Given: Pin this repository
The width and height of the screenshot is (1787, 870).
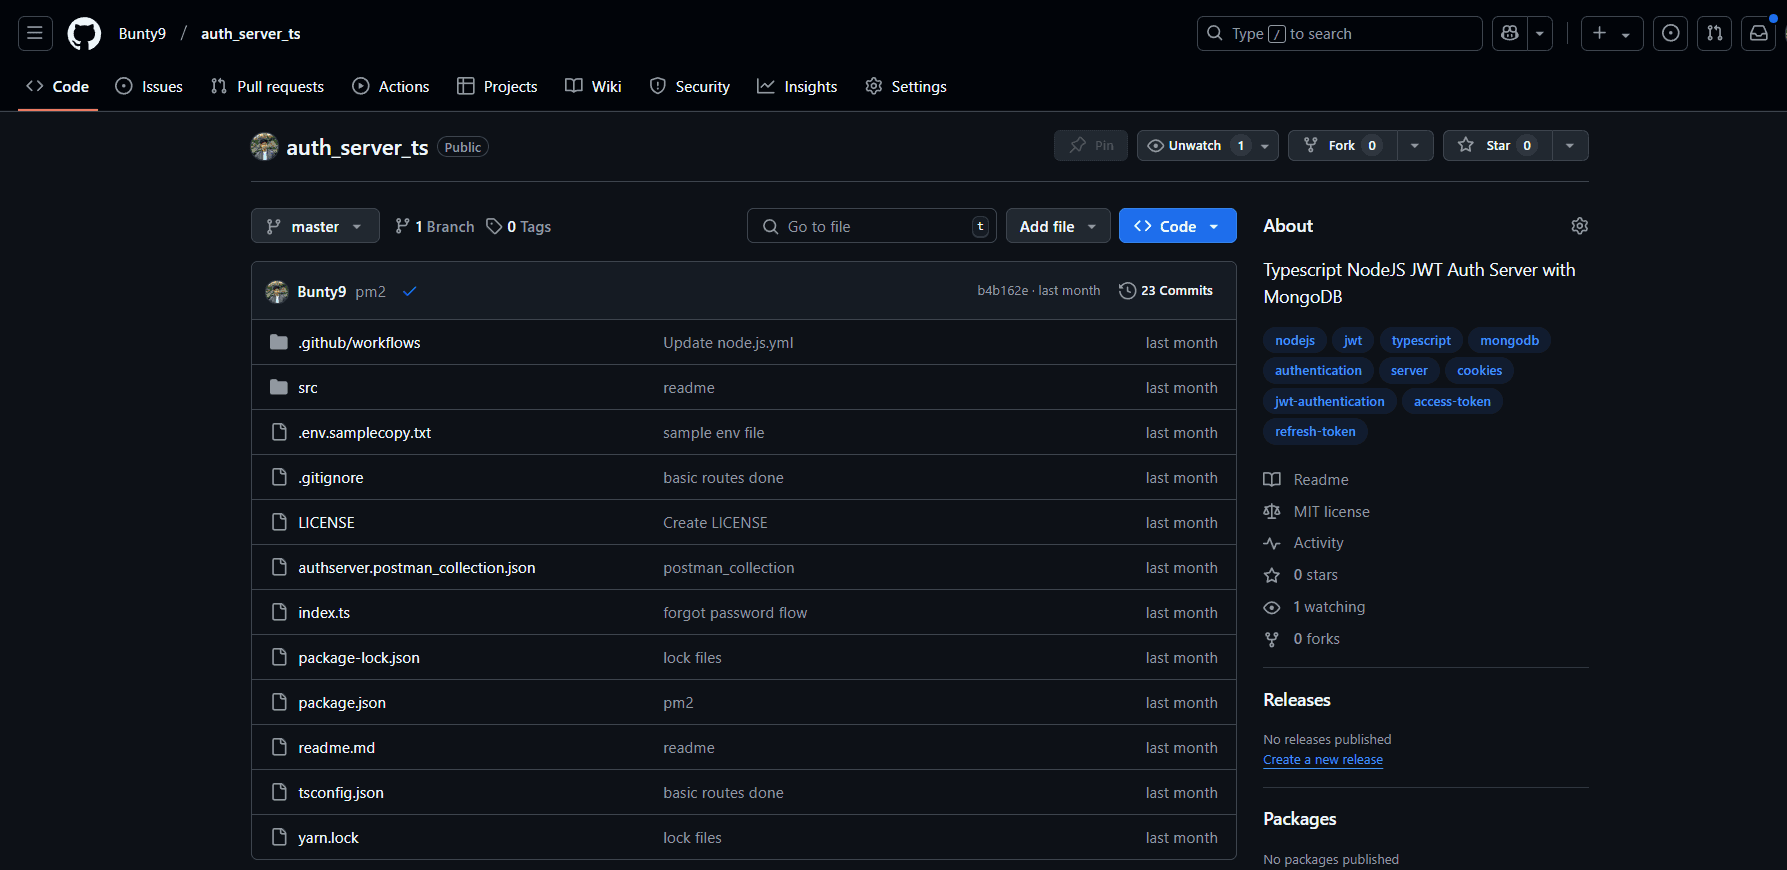Looking at the screenshot, I should (x=1091, y=146).
